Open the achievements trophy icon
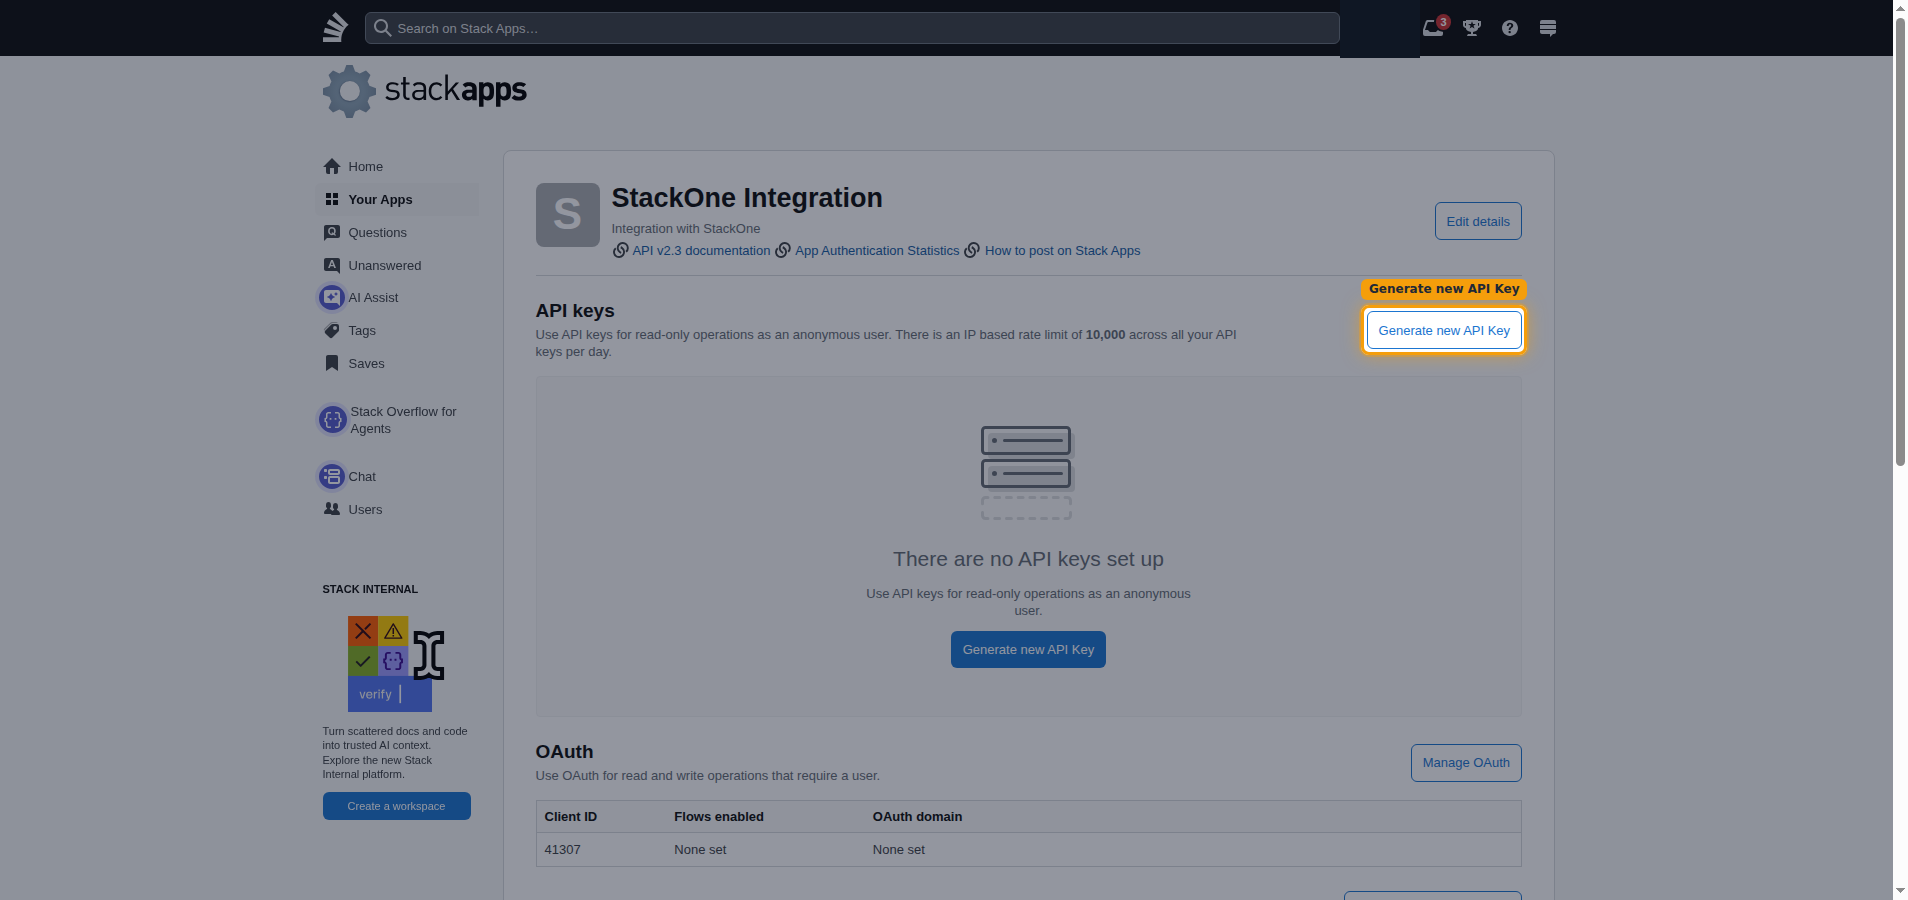The height and width of the screenshot is (900, 1908). coord(1472,28)
